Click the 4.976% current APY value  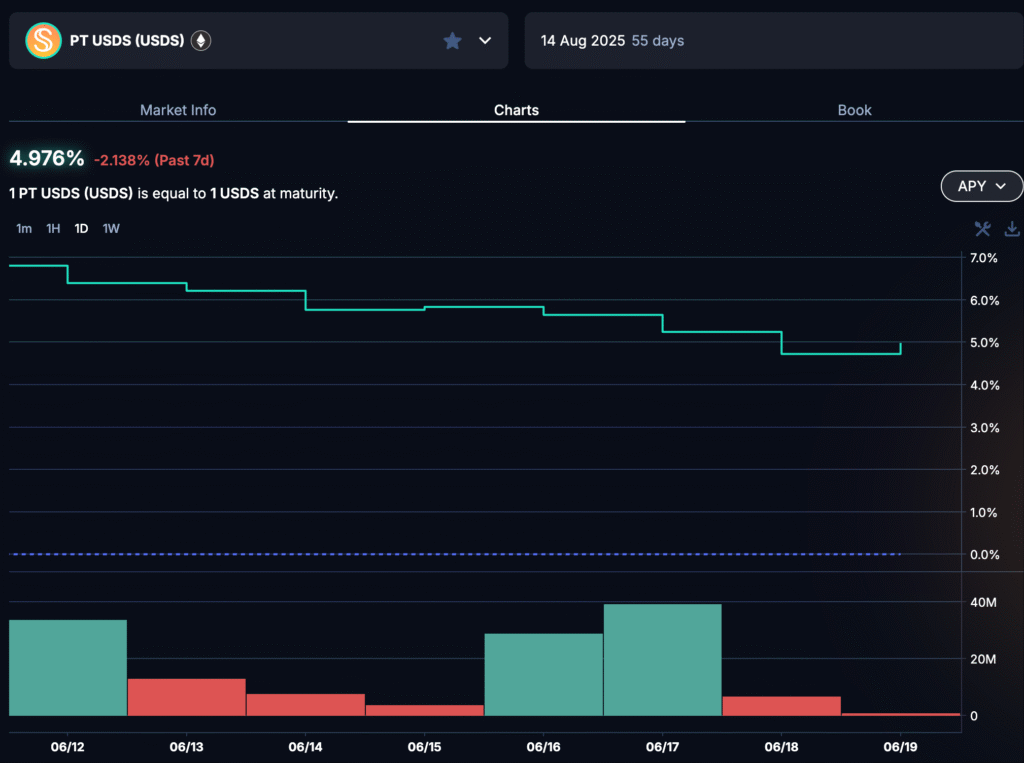click(x=46, y=158)
